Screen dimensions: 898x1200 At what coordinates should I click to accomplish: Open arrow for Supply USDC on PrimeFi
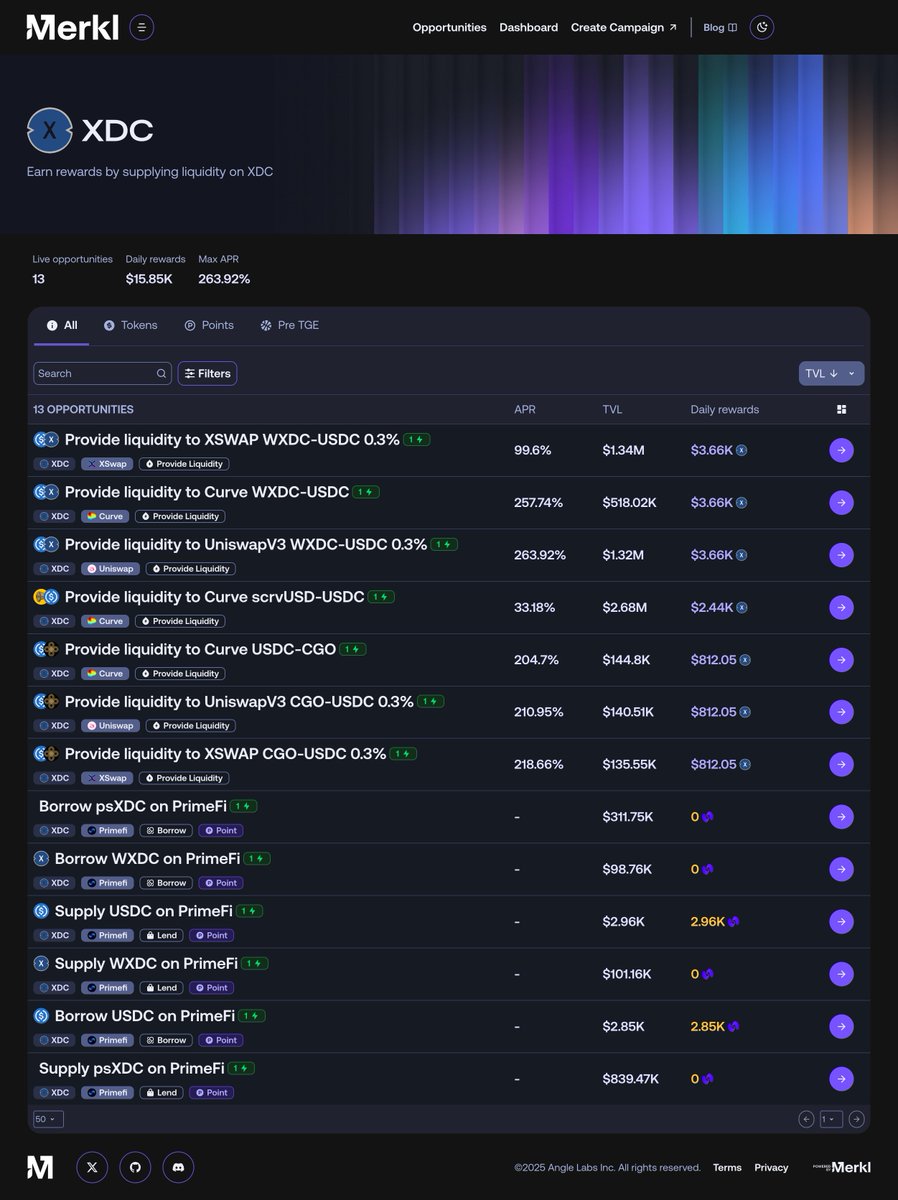(842, 921)
